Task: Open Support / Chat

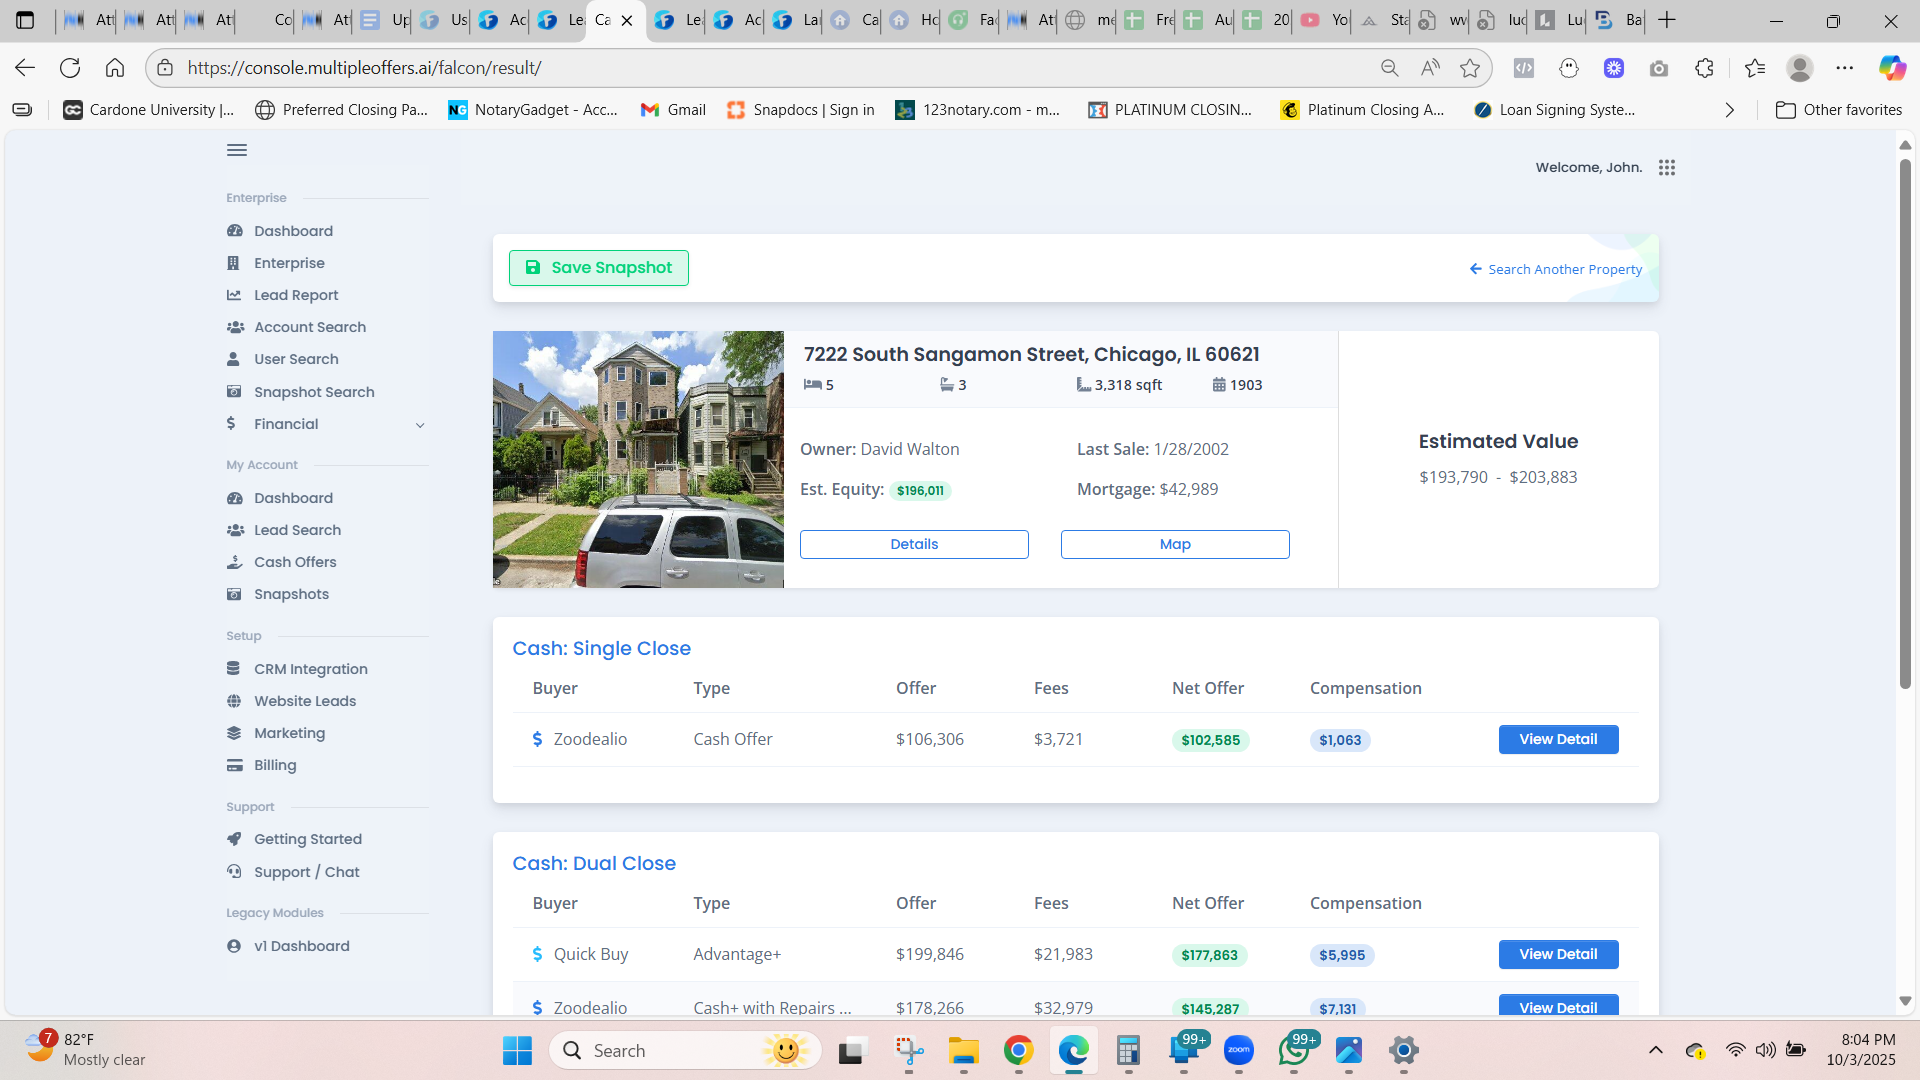Action: click(x=305, y=871)
